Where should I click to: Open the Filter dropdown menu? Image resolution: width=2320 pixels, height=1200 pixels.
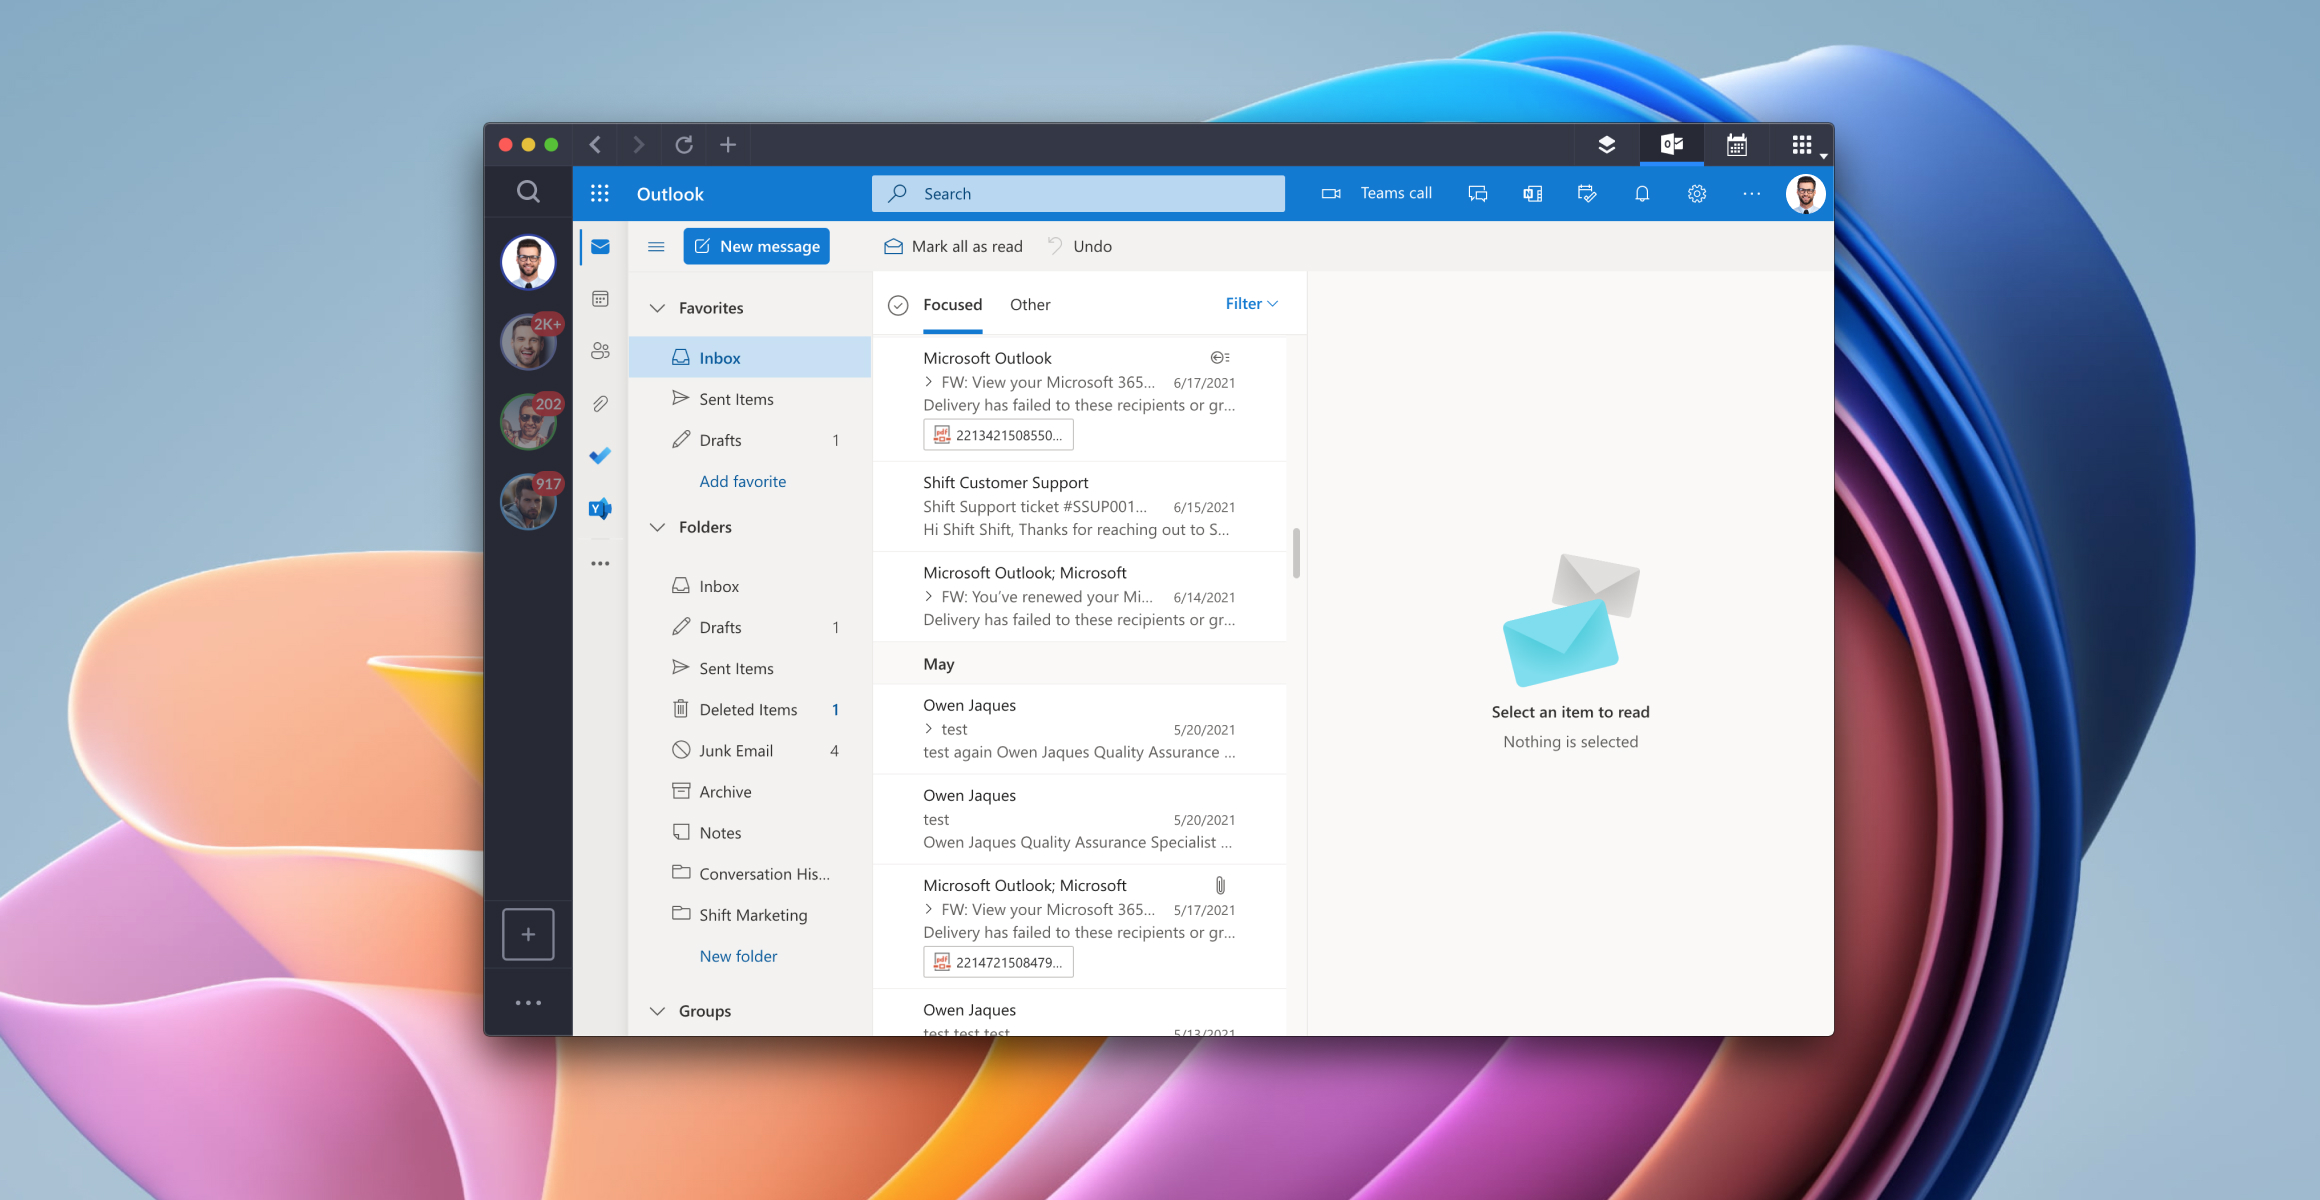click(x=1250, y=303)
